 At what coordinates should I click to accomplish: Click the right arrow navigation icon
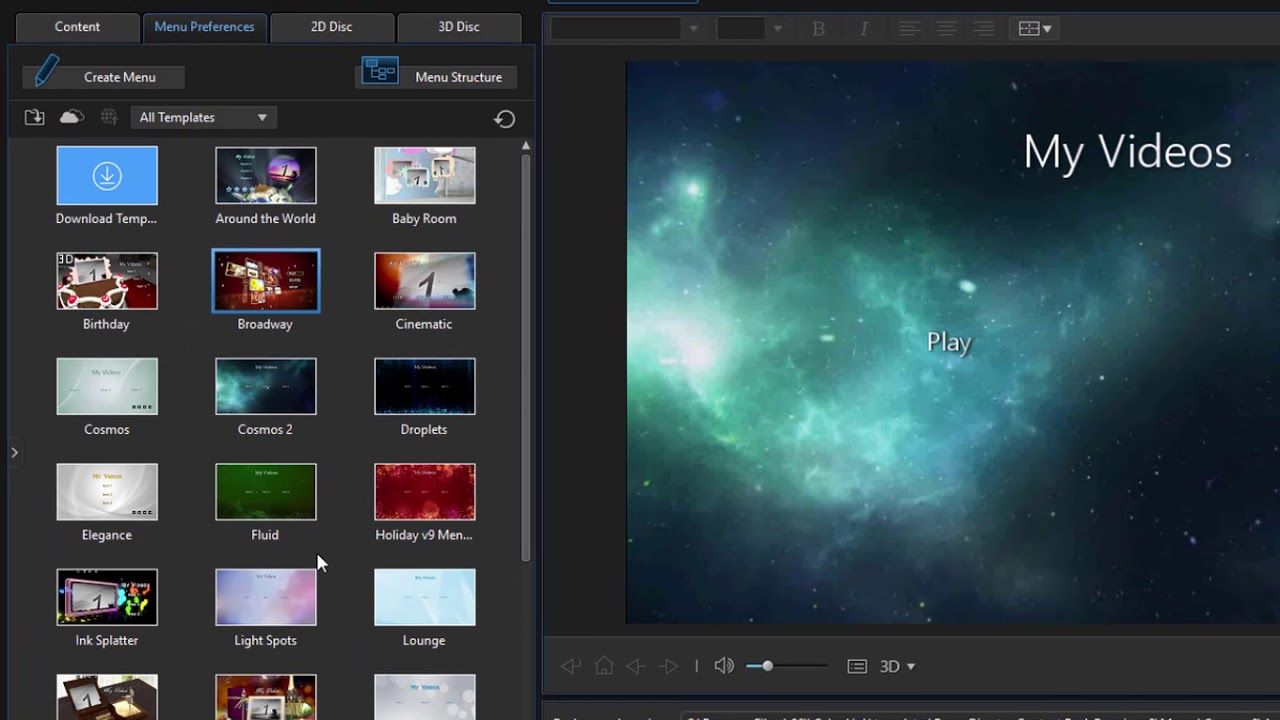point(669,666)
